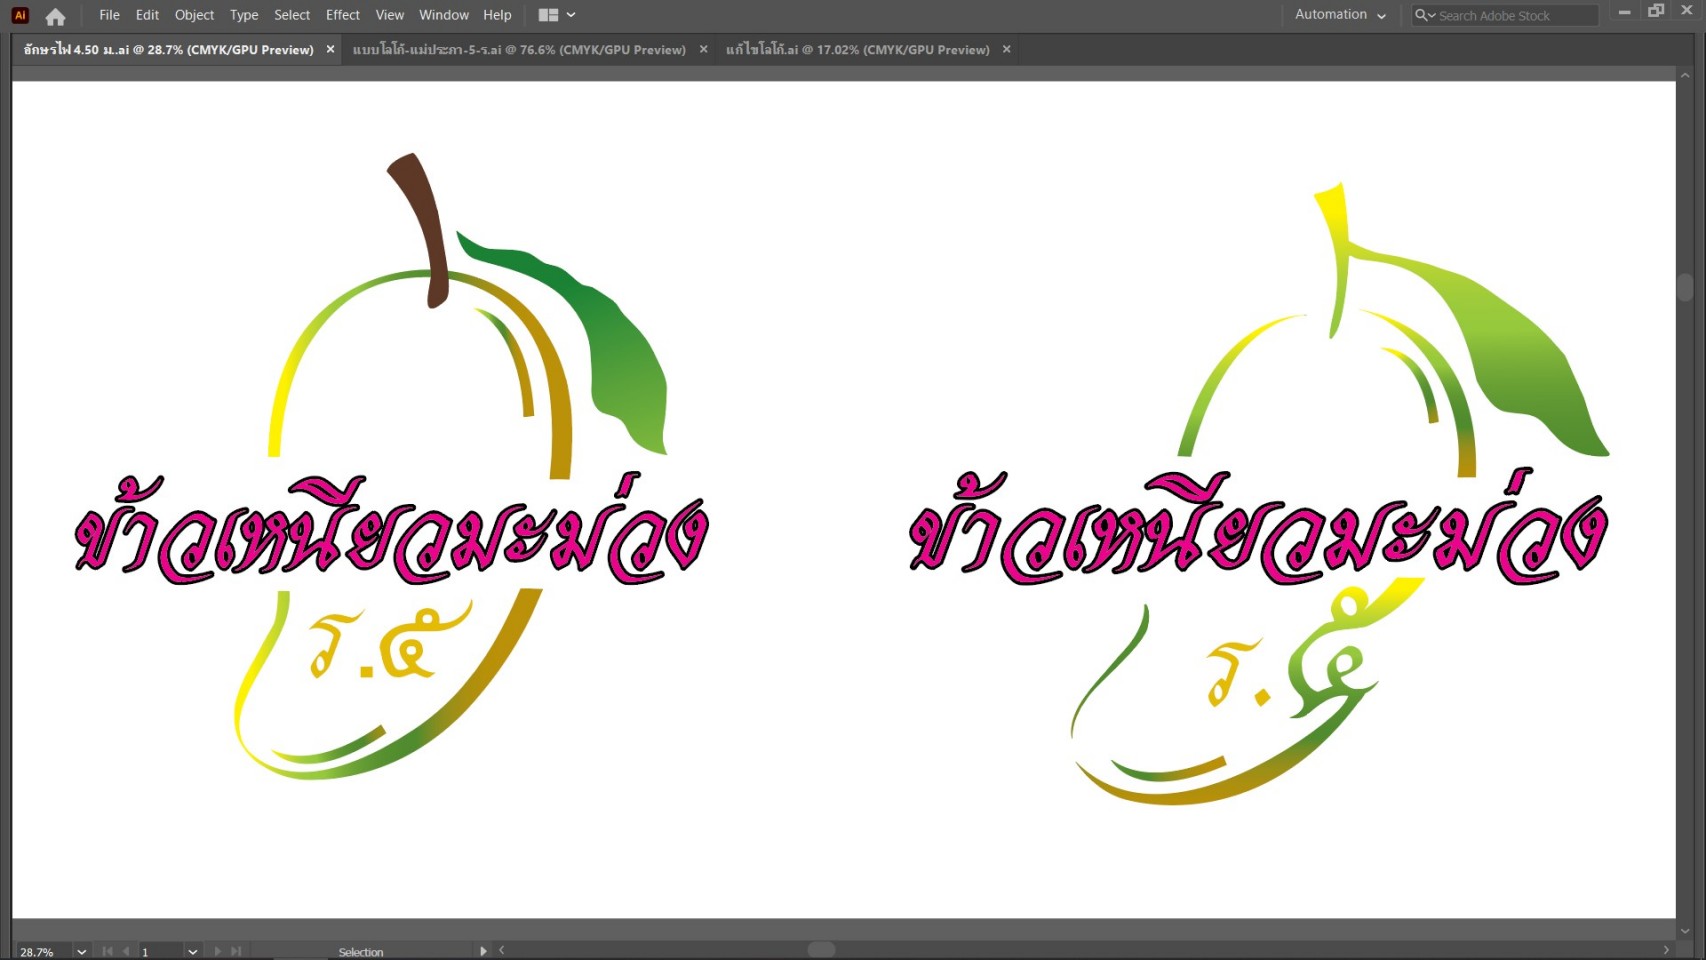
Task: Click the Illustrator Ai logo icon
Action: [20, 15]
